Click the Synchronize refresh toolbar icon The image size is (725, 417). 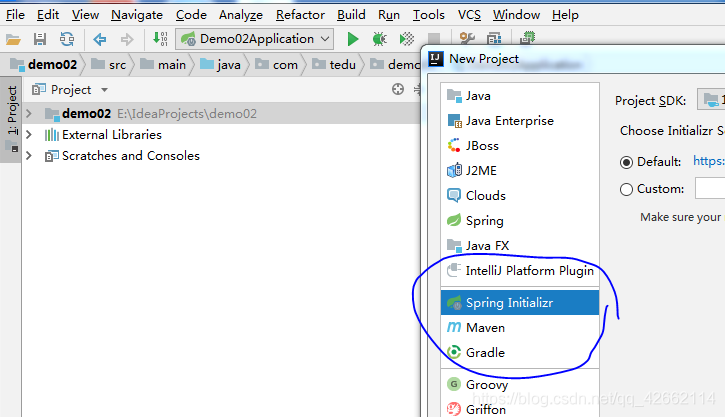[67, 39]
